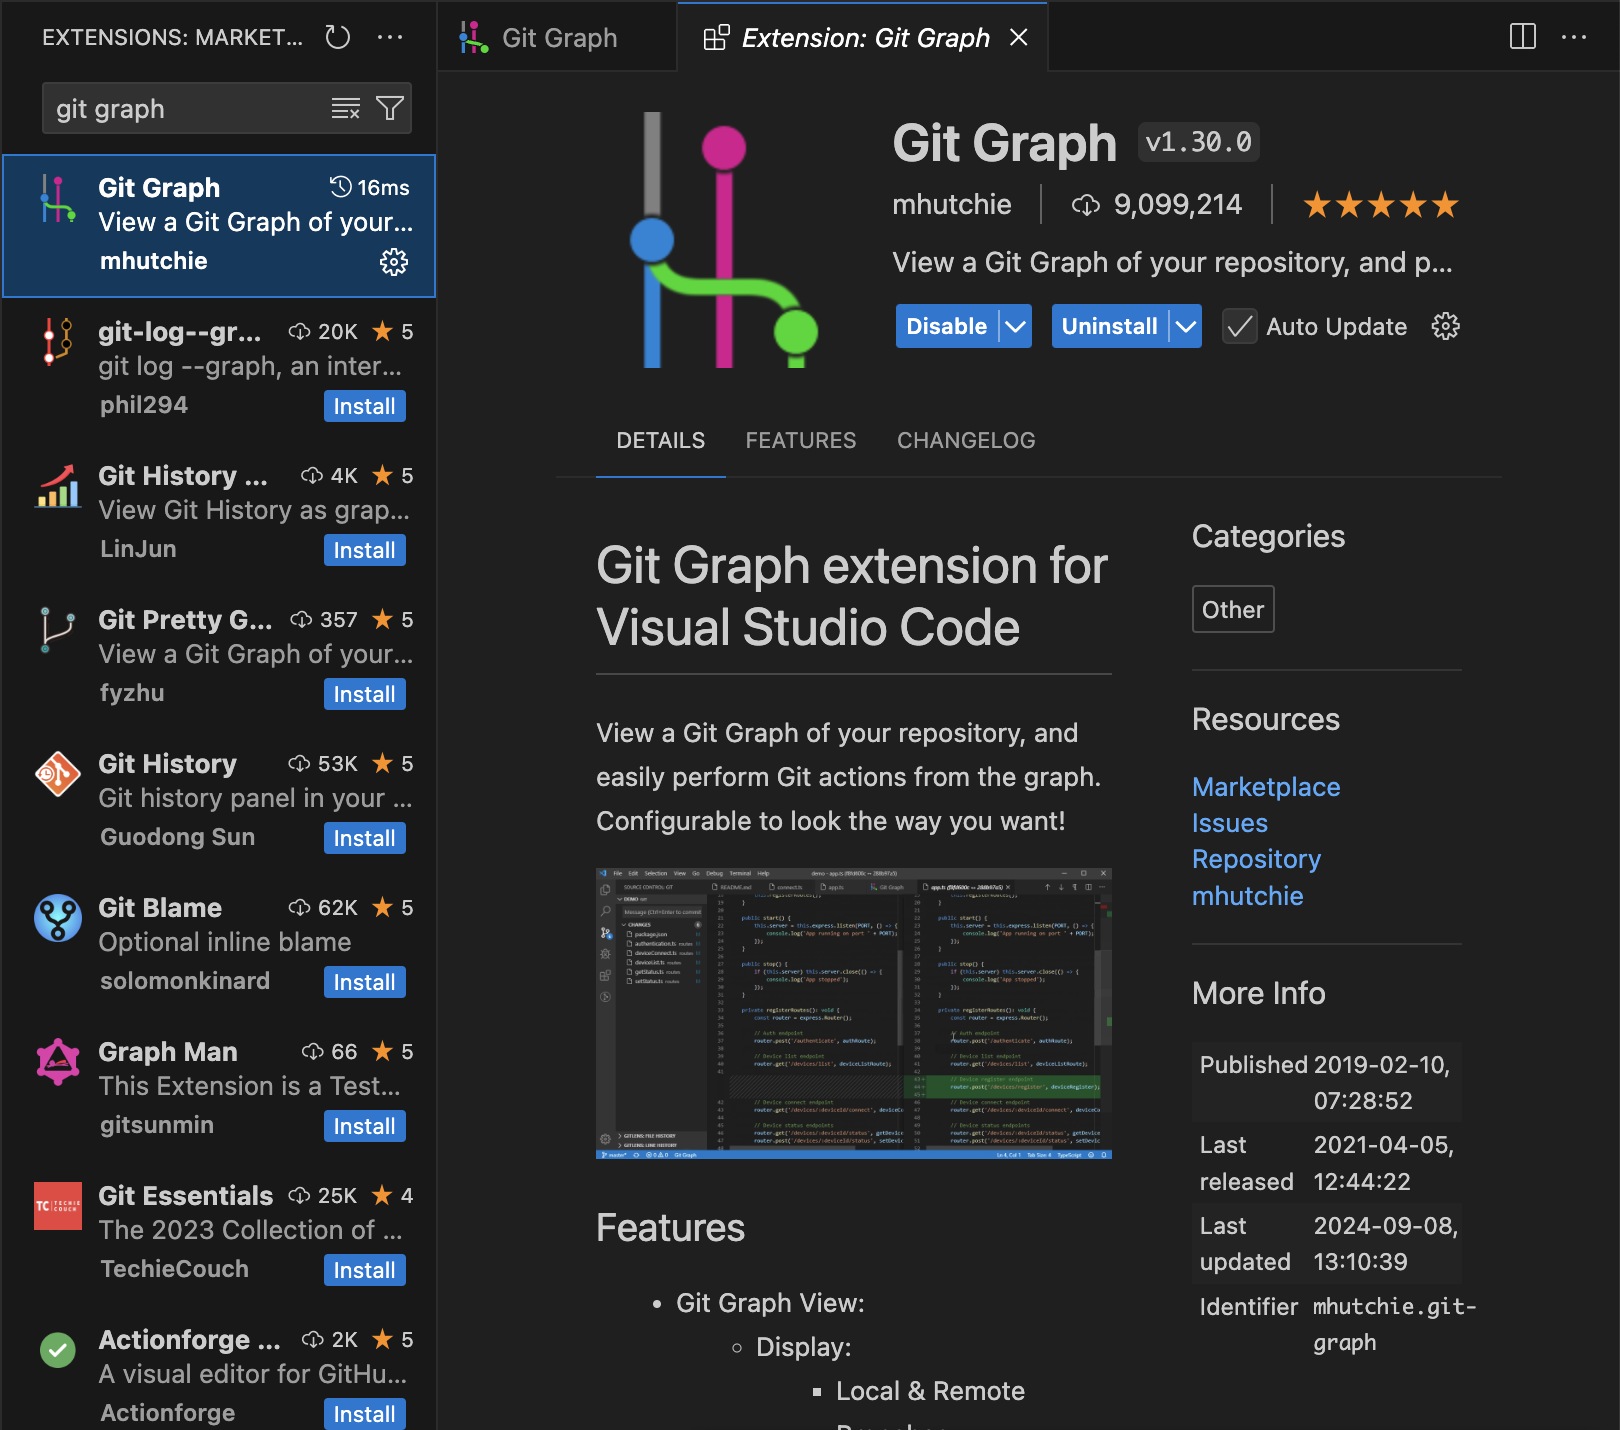Click the orange Git History extension icon
The height and width of the screenshot is (1430, 1620).
[x=58, y=774]
